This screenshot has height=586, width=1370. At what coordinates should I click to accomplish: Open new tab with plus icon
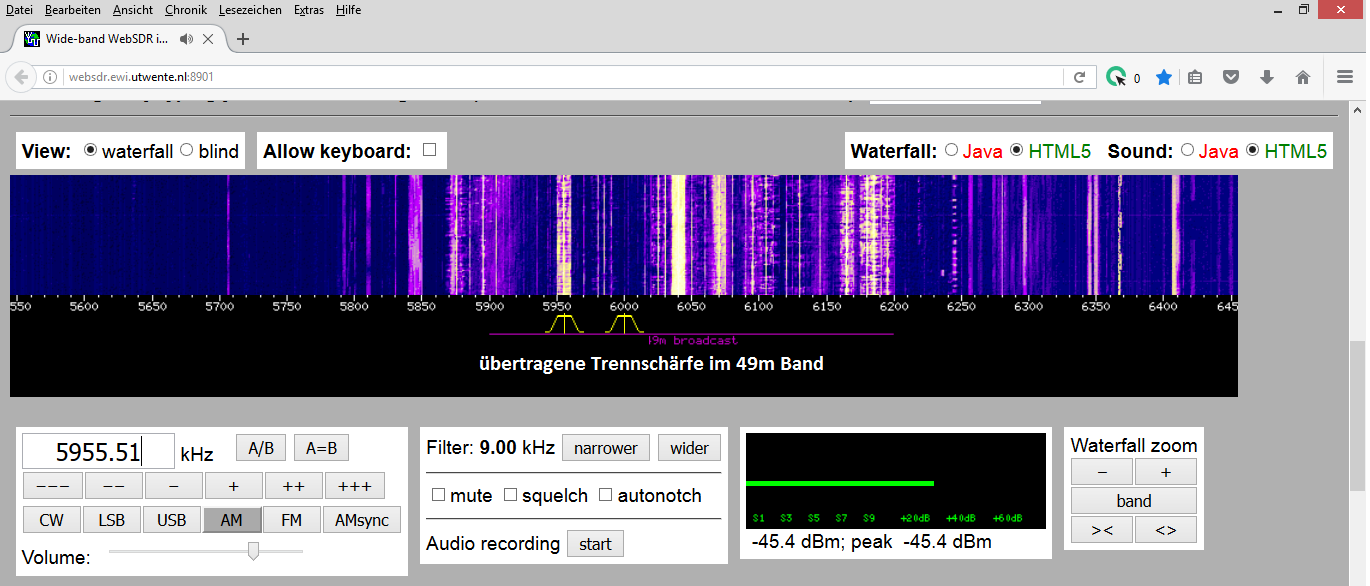242,39
